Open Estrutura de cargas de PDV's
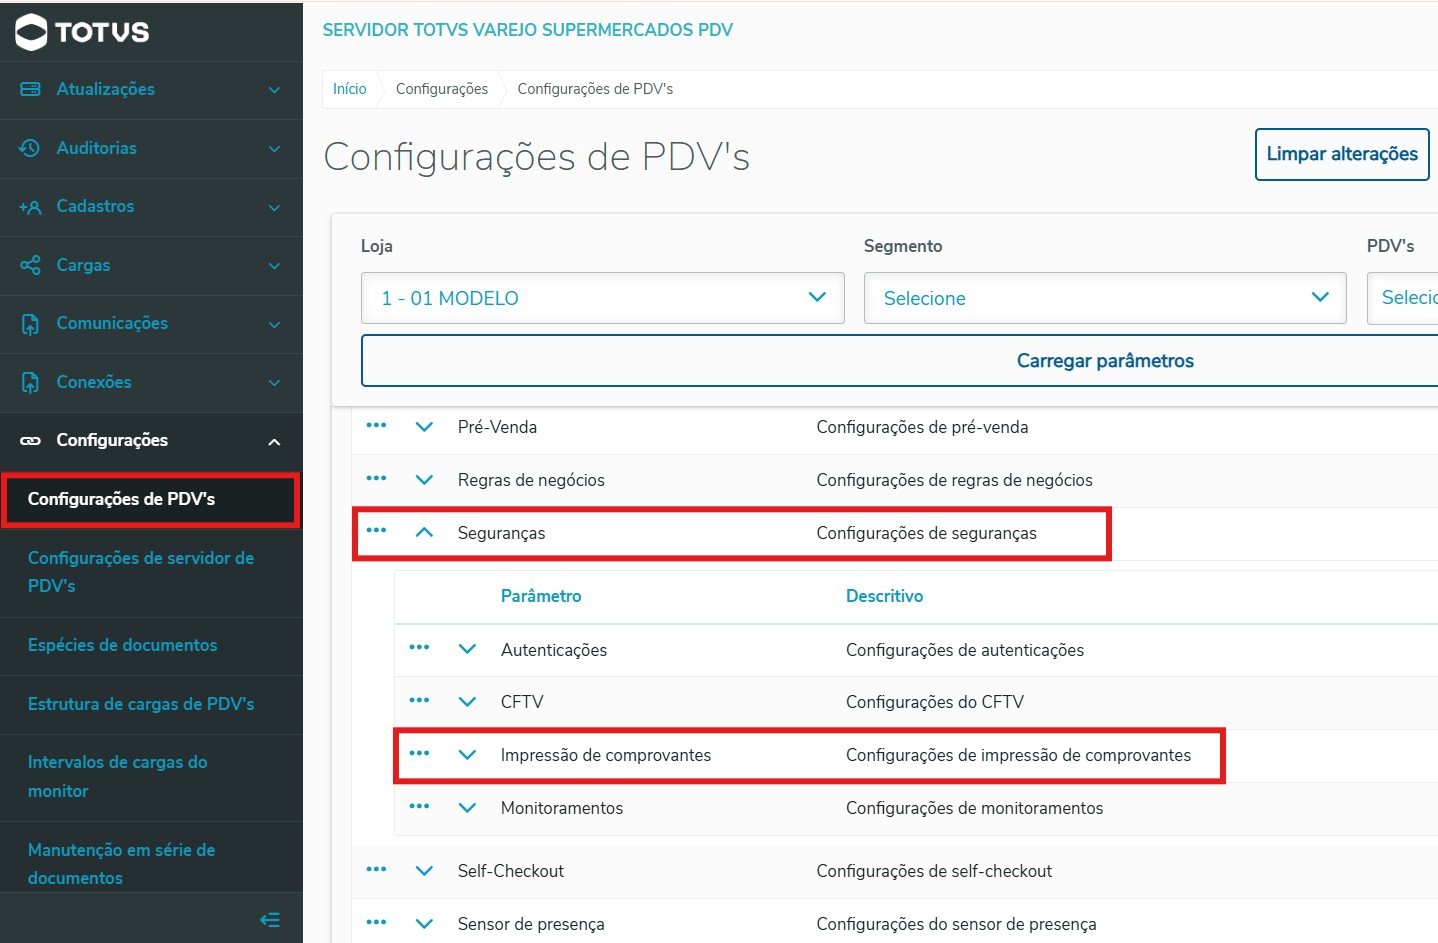Image resolution: width=1438 pixels, height=943 pixels. point(151,705)
